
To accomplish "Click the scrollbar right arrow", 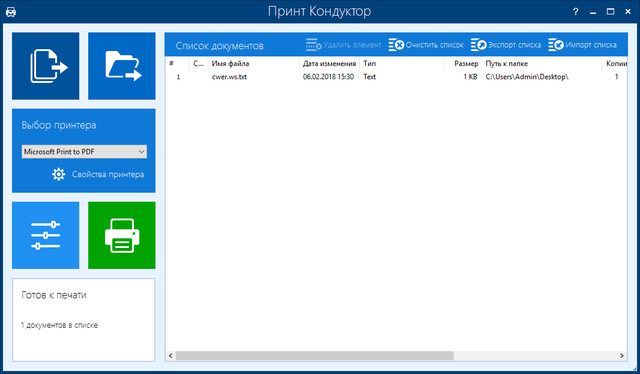I will coord(622,356).
